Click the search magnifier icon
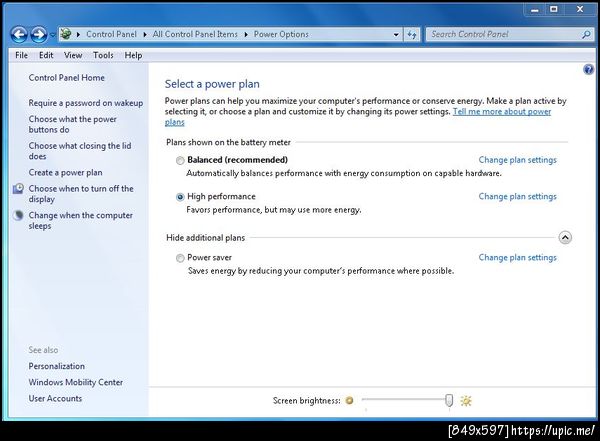Viewport: 600px width, 441px height. (586, 34)
